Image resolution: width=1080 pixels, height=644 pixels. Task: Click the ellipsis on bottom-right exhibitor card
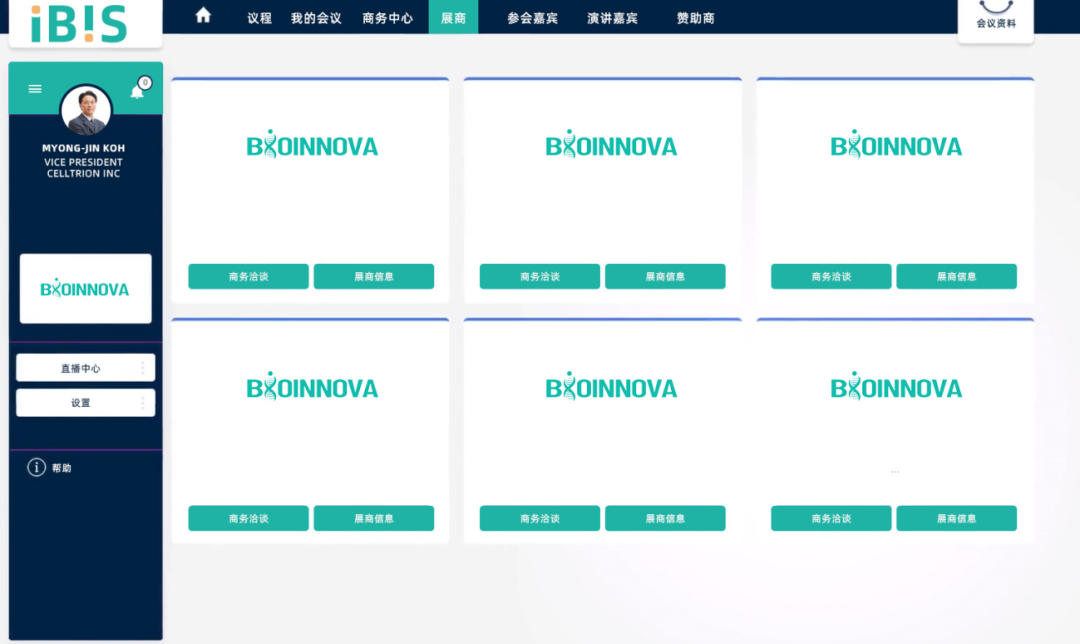click(x=895, y=472)
